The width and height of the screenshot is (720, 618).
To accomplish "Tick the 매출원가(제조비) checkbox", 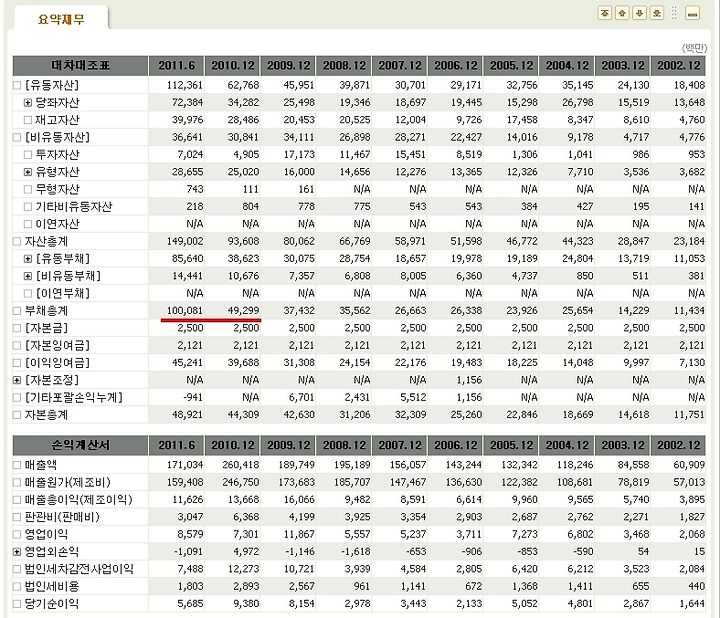I will 17,483.
